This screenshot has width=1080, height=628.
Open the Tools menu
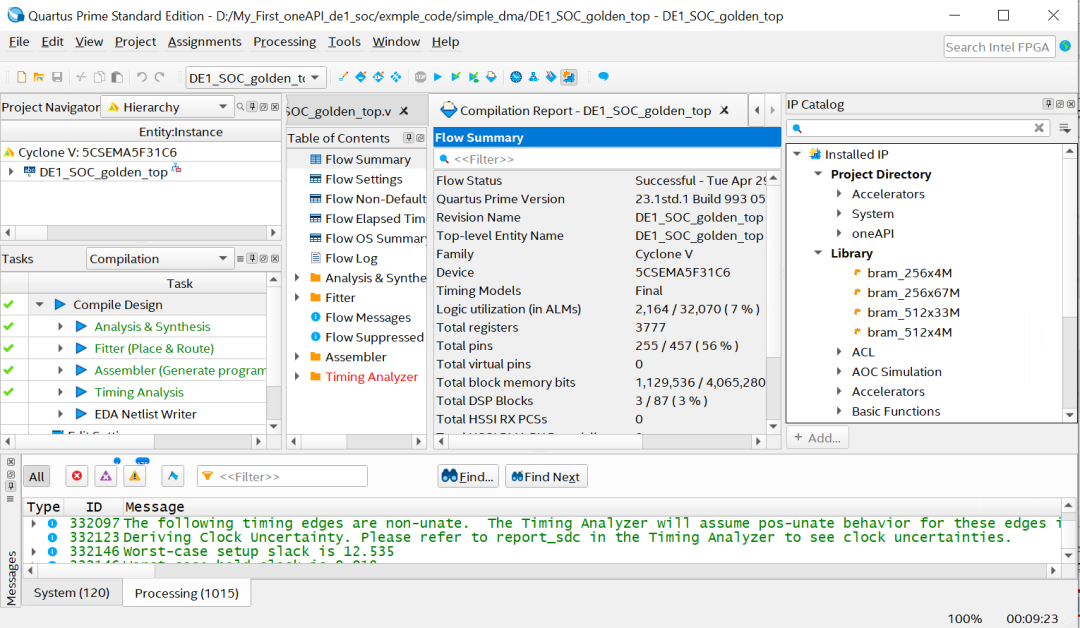(x=344, y=42)
